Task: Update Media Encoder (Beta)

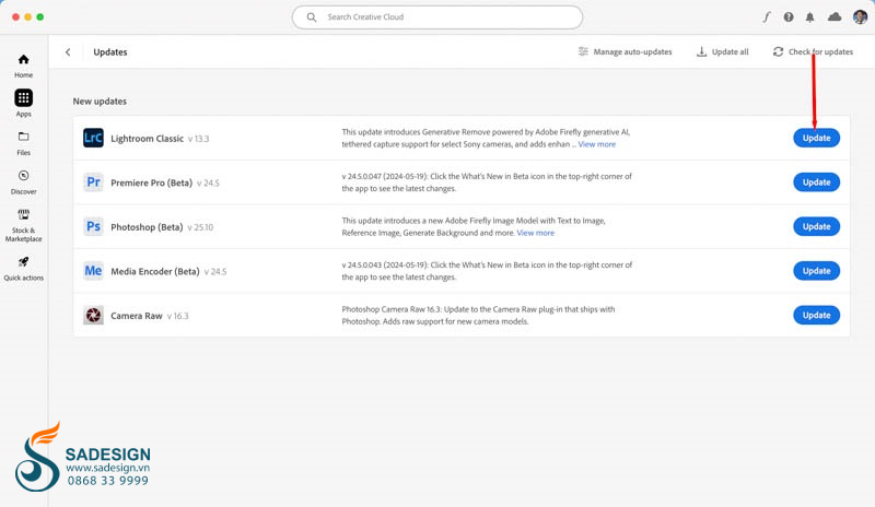Action: pos(816,271)
